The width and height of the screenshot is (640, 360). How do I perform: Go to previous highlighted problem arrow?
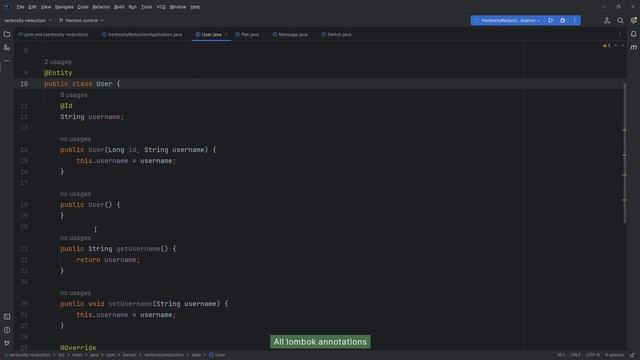point(616,46)
